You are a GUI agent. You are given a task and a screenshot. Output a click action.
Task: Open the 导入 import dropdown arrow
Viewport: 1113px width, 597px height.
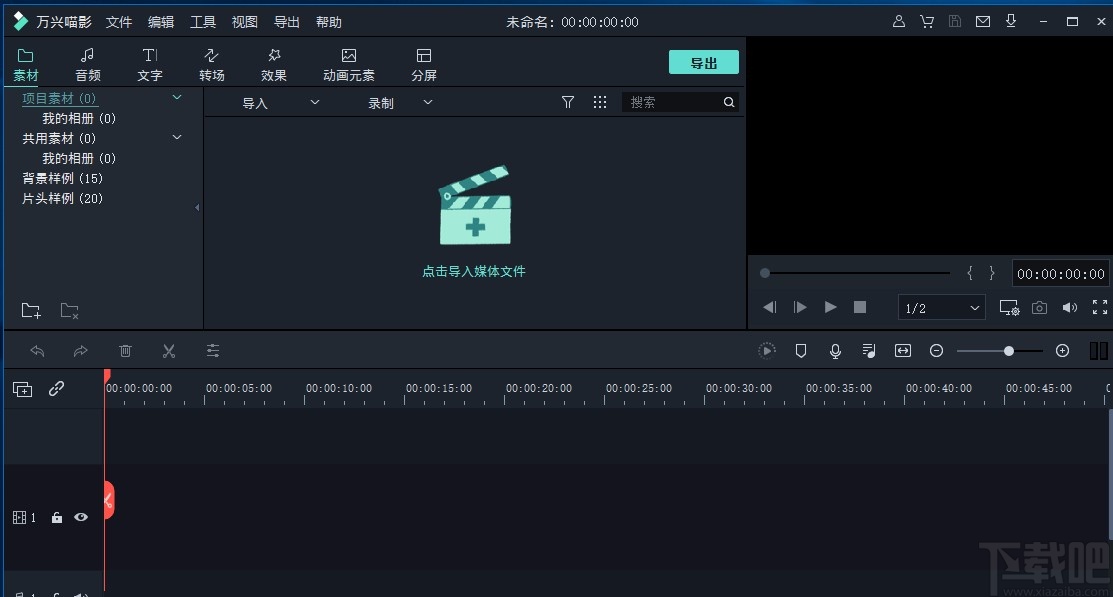click(314, 102)
